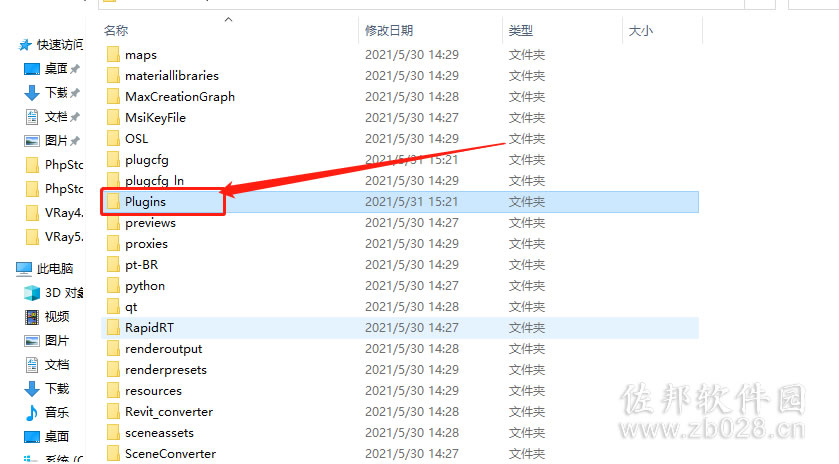The image size is (839, 464).
Task: Open the VRay4 folder in sidebar
Action: pyautogui.click(x=64, y=212)
